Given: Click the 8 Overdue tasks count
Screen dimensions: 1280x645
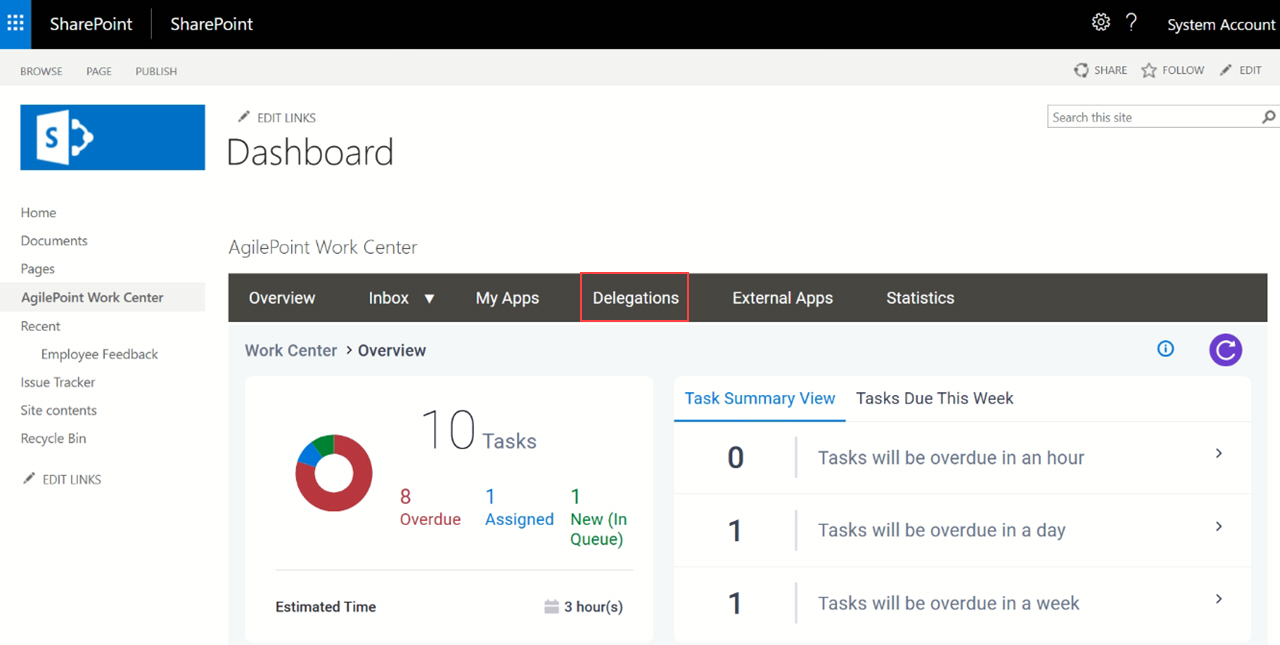Looking at the screenshot, I should pyautogui.click(x=430, y=507).
